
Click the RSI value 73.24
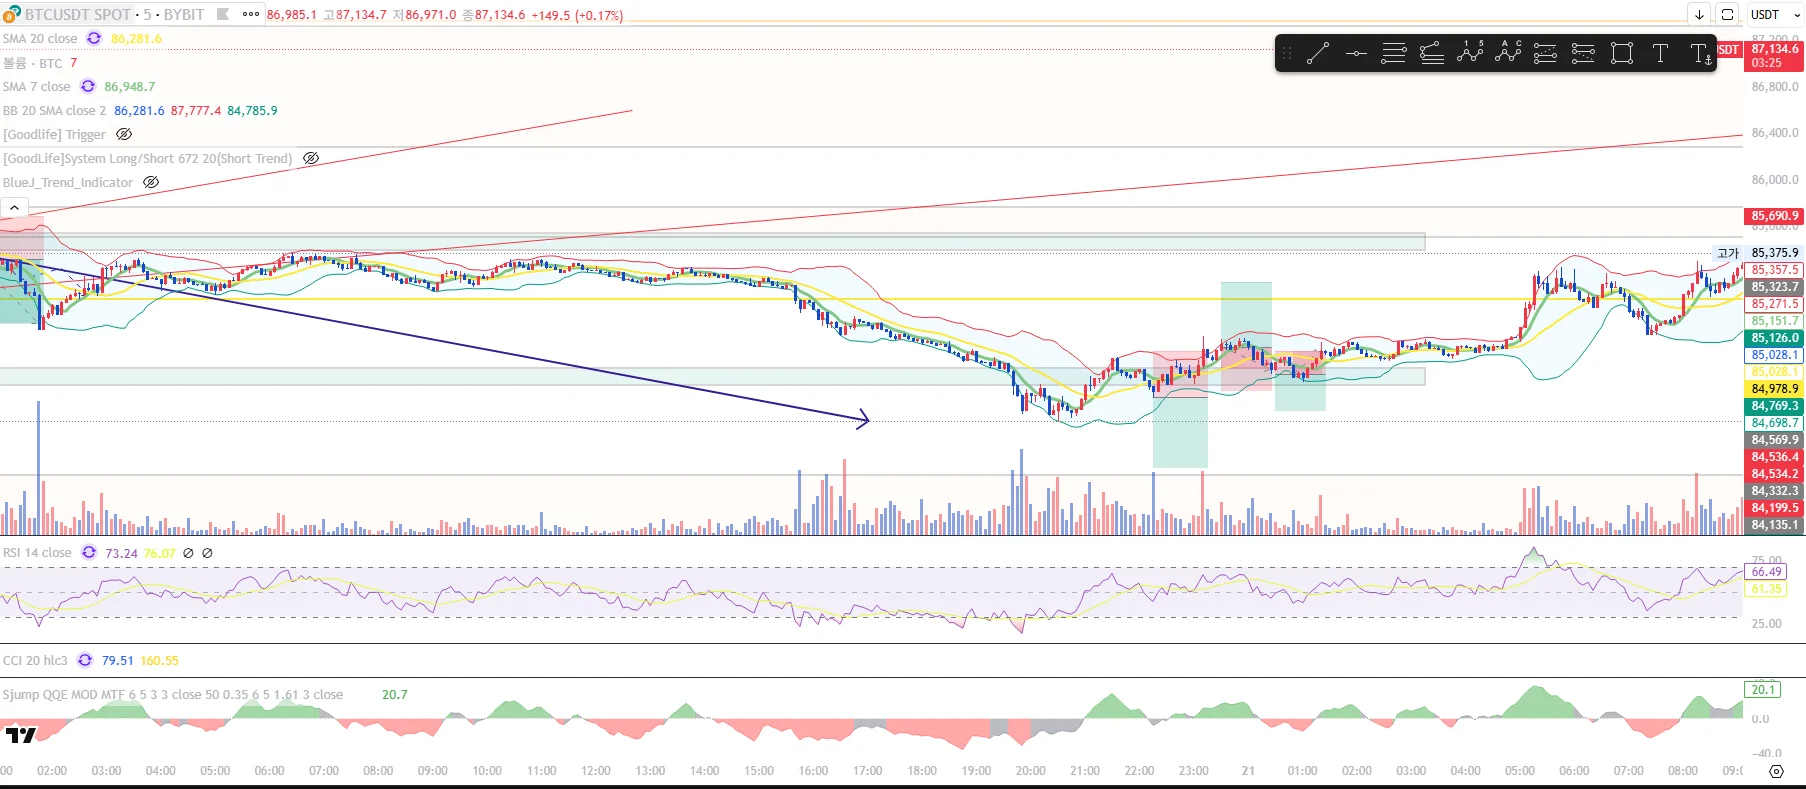[x=121, y=553]
